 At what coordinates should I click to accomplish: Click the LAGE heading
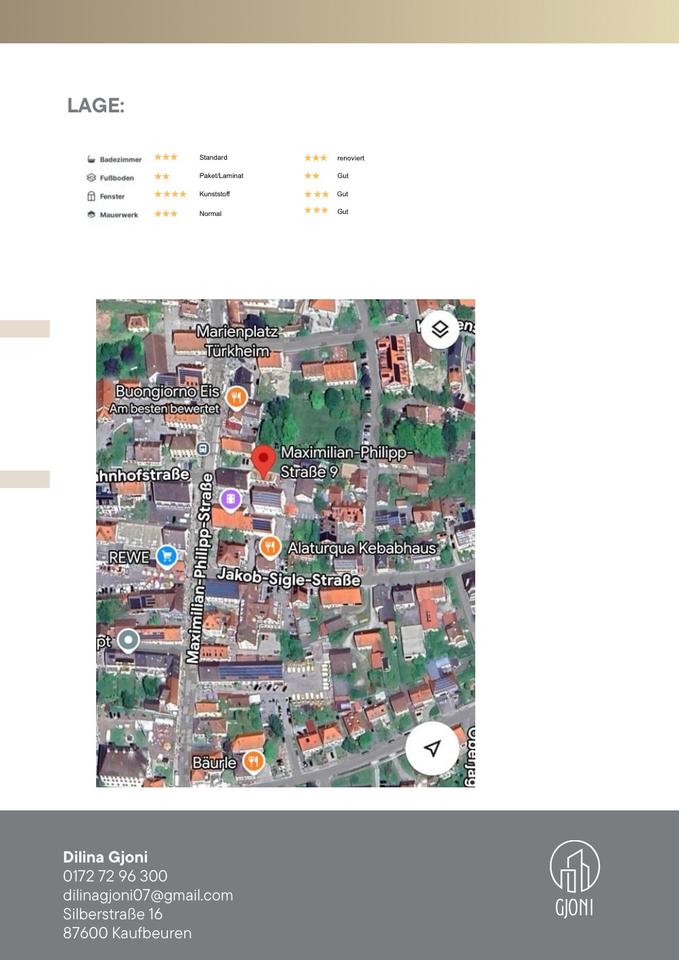96,106
